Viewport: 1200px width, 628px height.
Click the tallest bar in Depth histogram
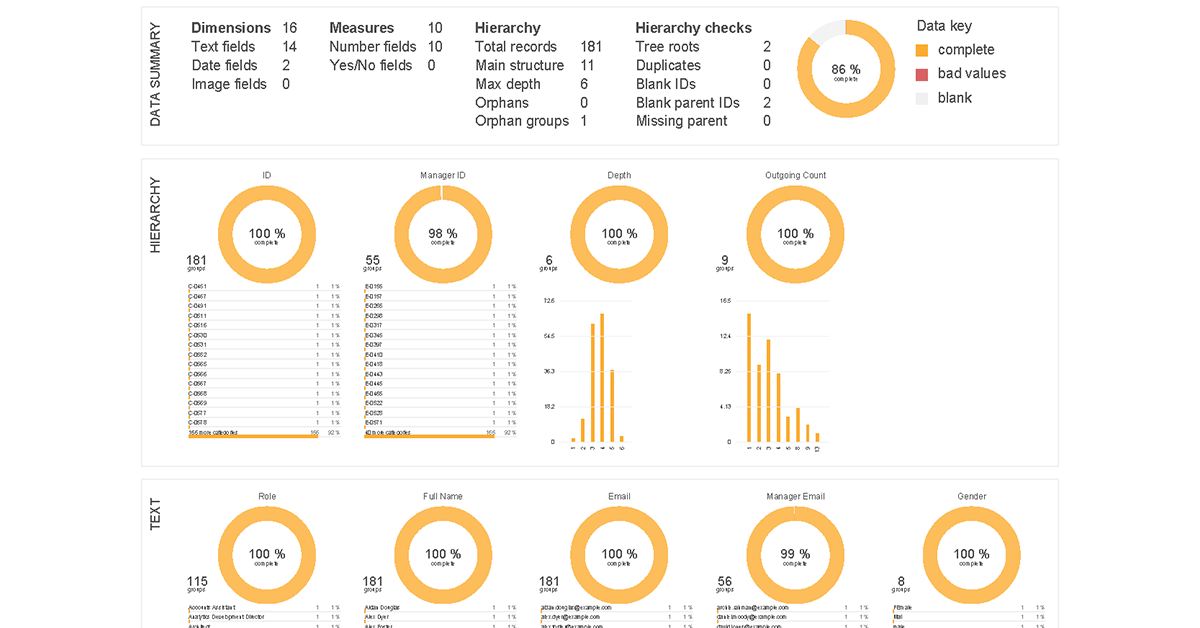pos(602,377)
